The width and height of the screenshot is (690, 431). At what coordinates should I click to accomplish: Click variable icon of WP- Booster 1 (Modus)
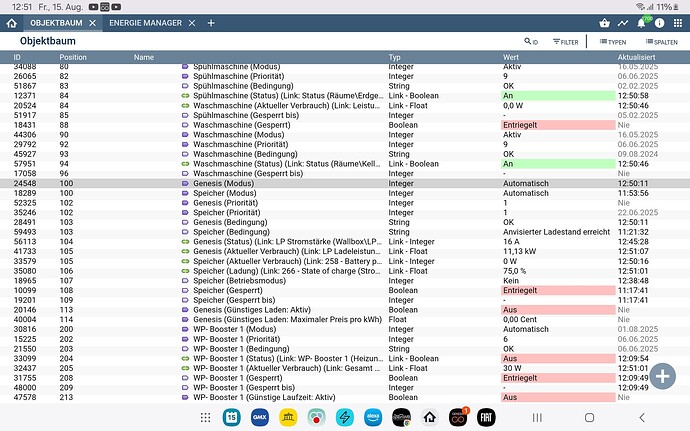pyautogui.click(x=185, y=329)
